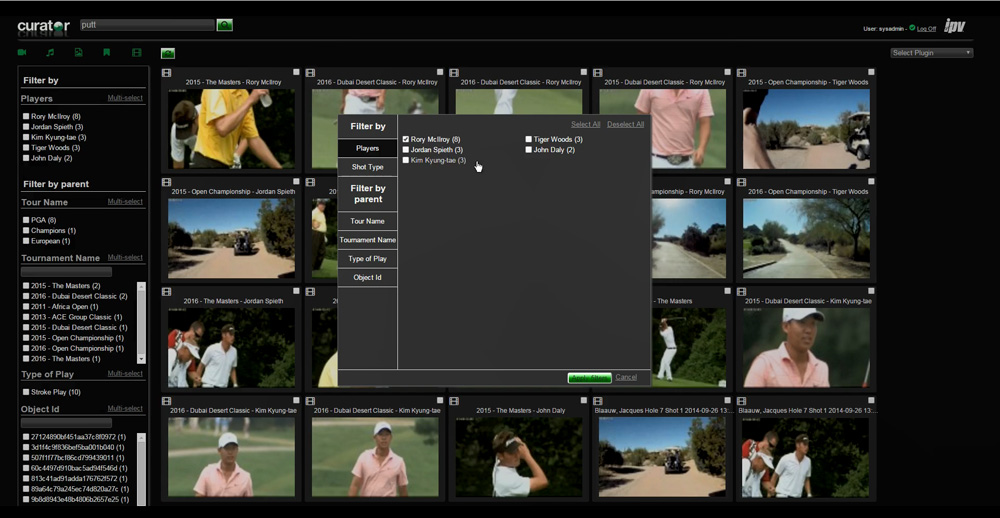The width and height of the screenshot is (1000, 518).
Task: Click the bookmark icon in toolbar
Action: (107, 52)
